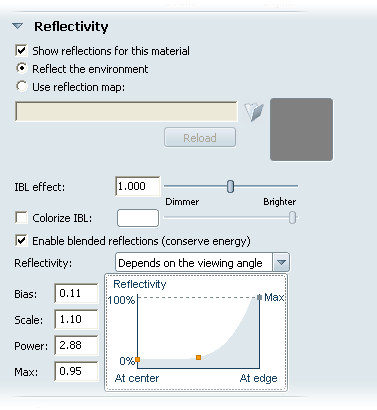Click the Bias value field
This screenshot has height=410, width=377.
[76, 293]
